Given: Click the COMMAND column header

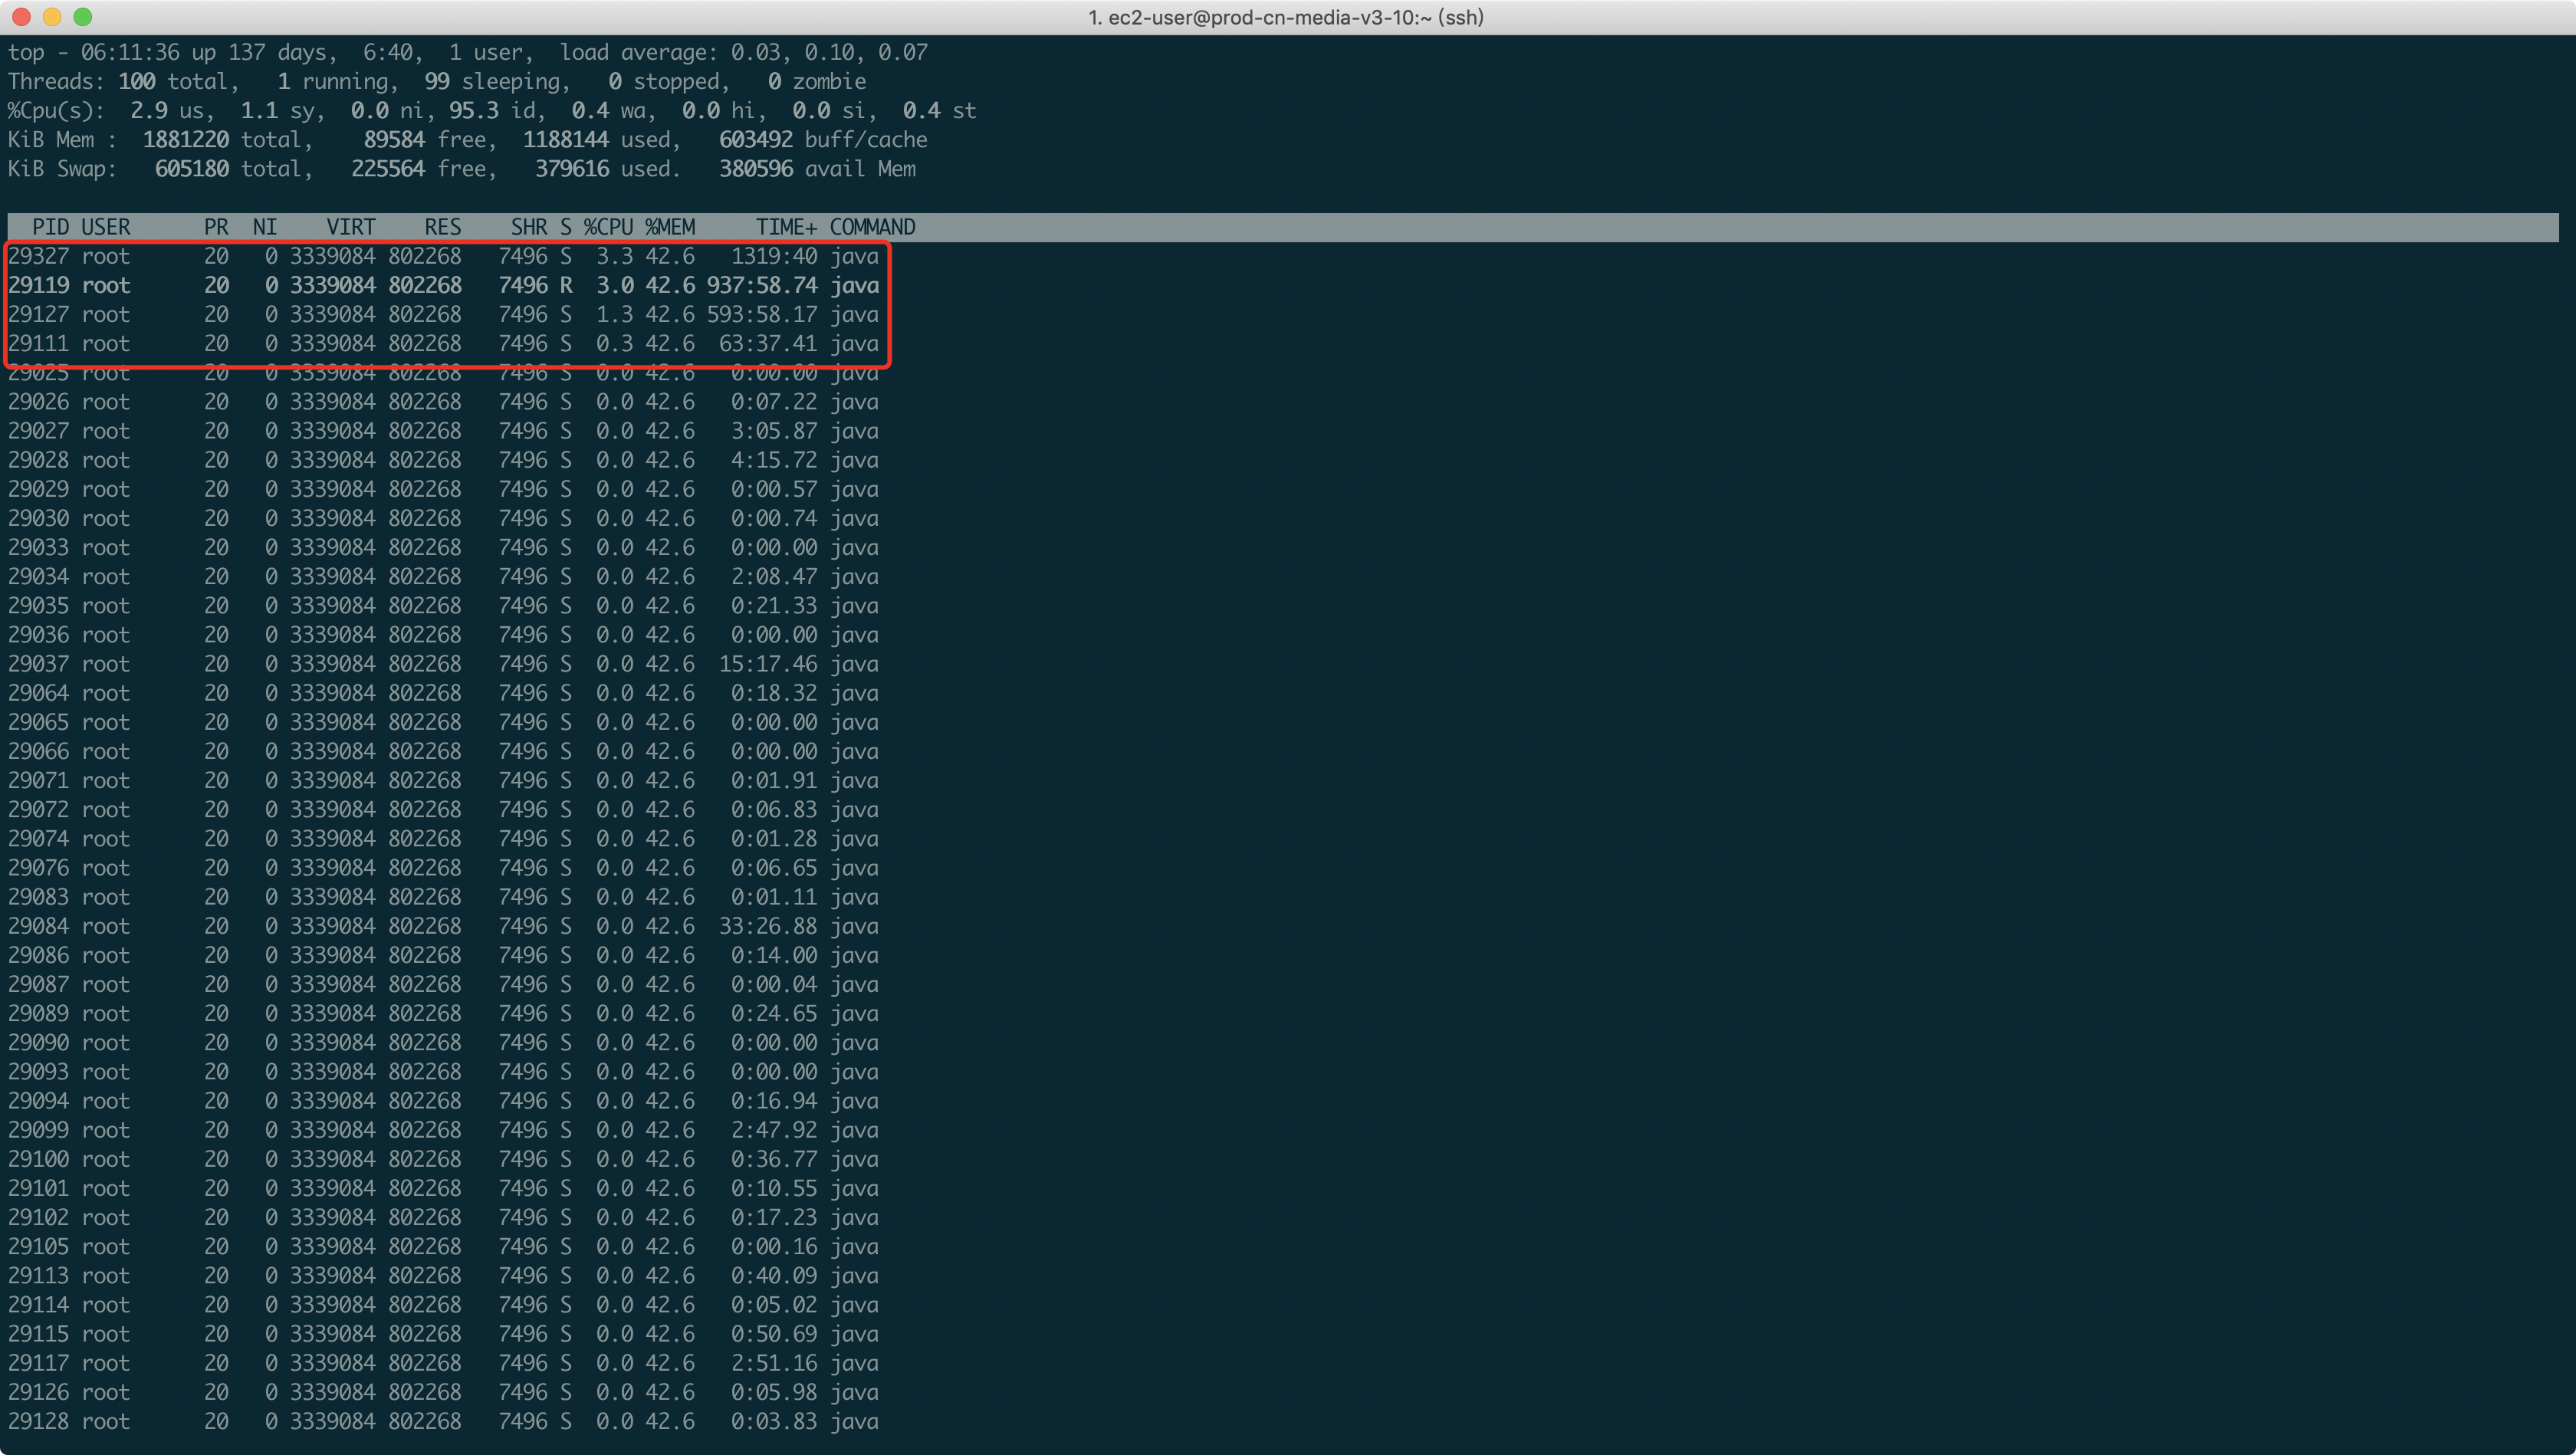Looking at the screenshot, I should coord(872,227).
